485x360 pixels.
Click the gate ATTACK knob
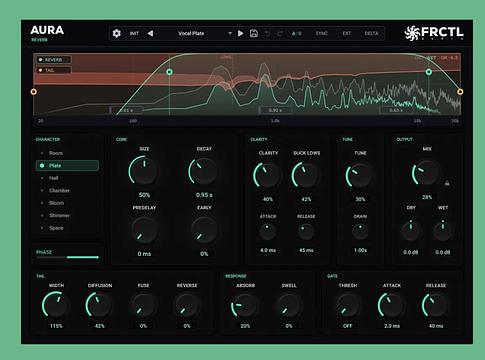click(391, 305)
